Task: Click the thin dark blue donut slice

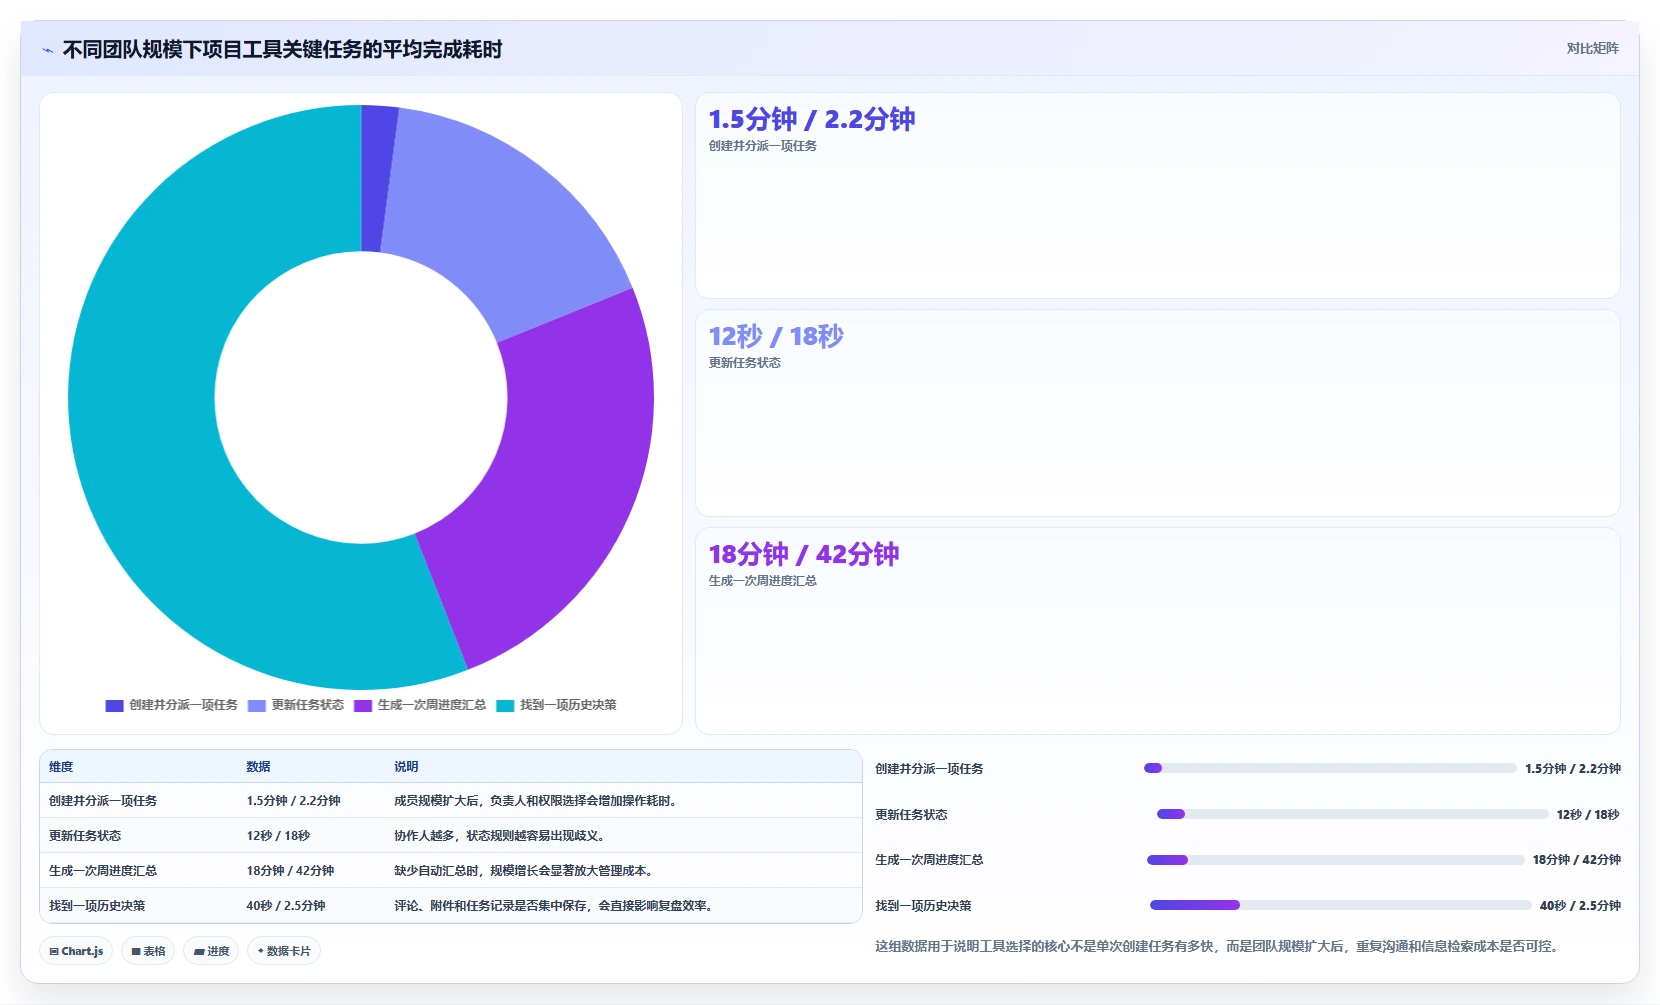Action: click(378, 178)
